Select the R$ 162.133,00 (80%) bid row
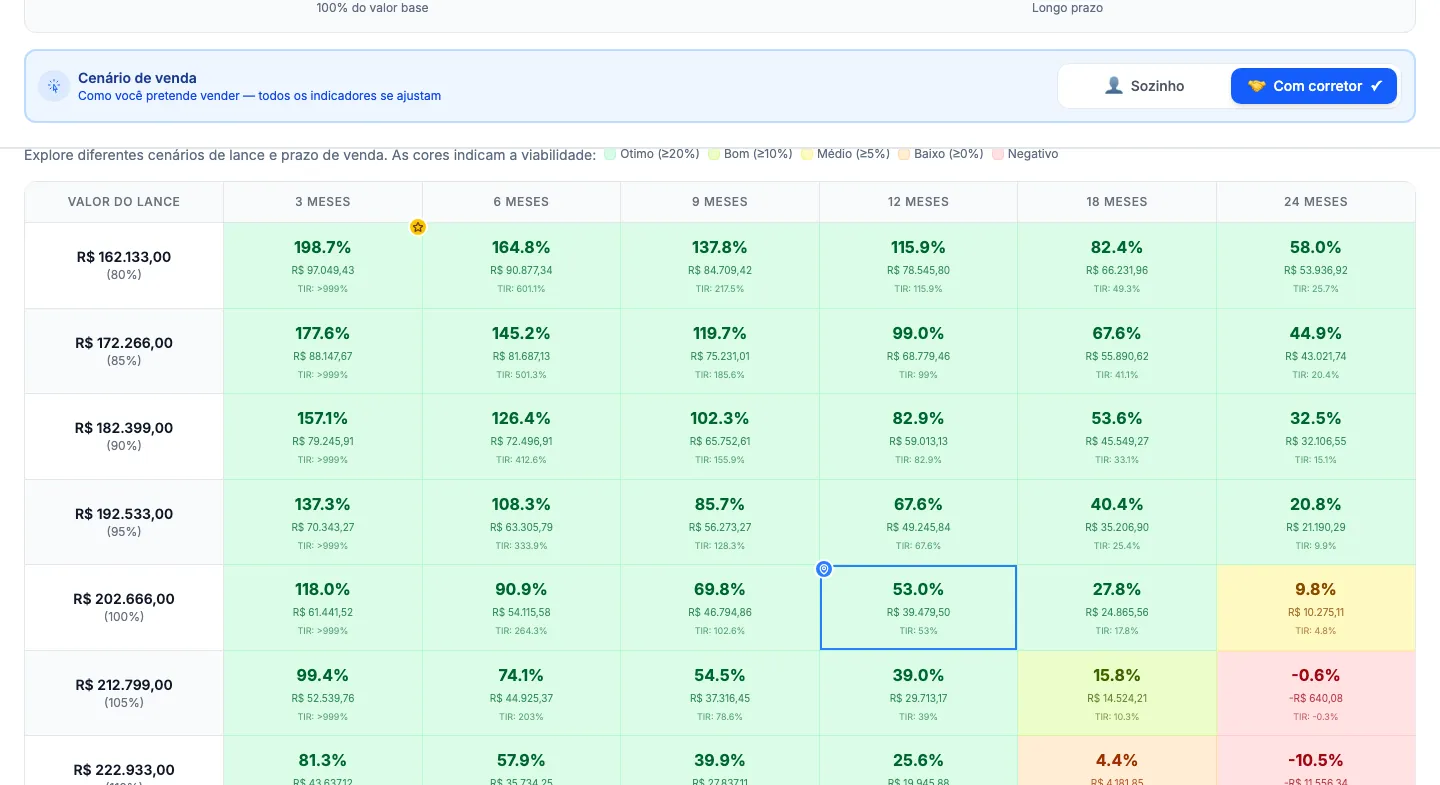This screenshot has width=1440, height=785. point(124,265)
